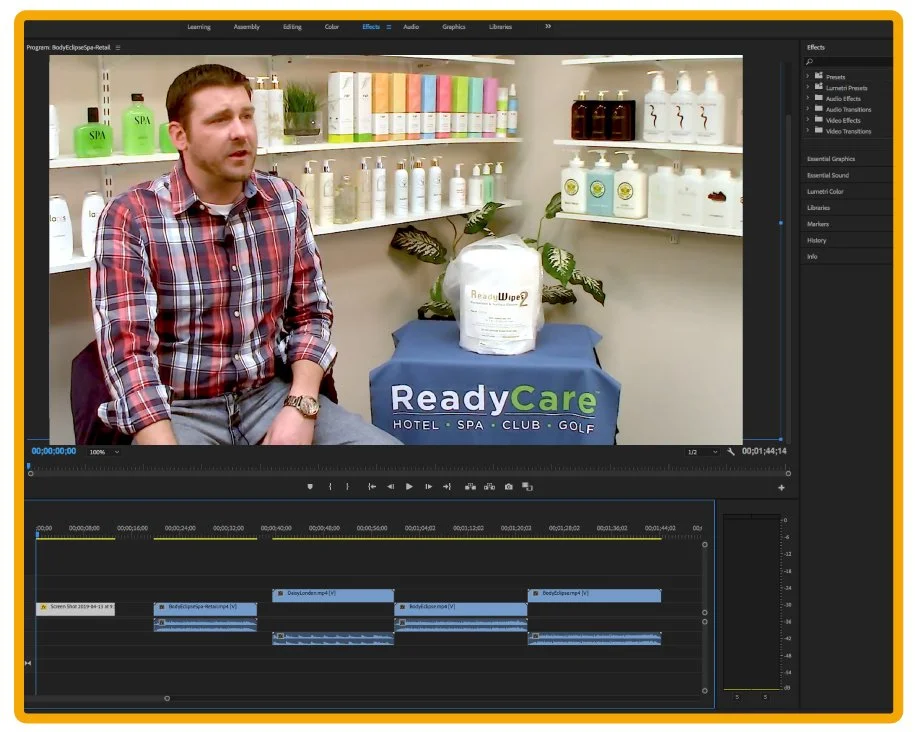Viewport: 915px width, 732px height.
Task: Switch to the Learning workspace
Action: [x=199, y=27]
